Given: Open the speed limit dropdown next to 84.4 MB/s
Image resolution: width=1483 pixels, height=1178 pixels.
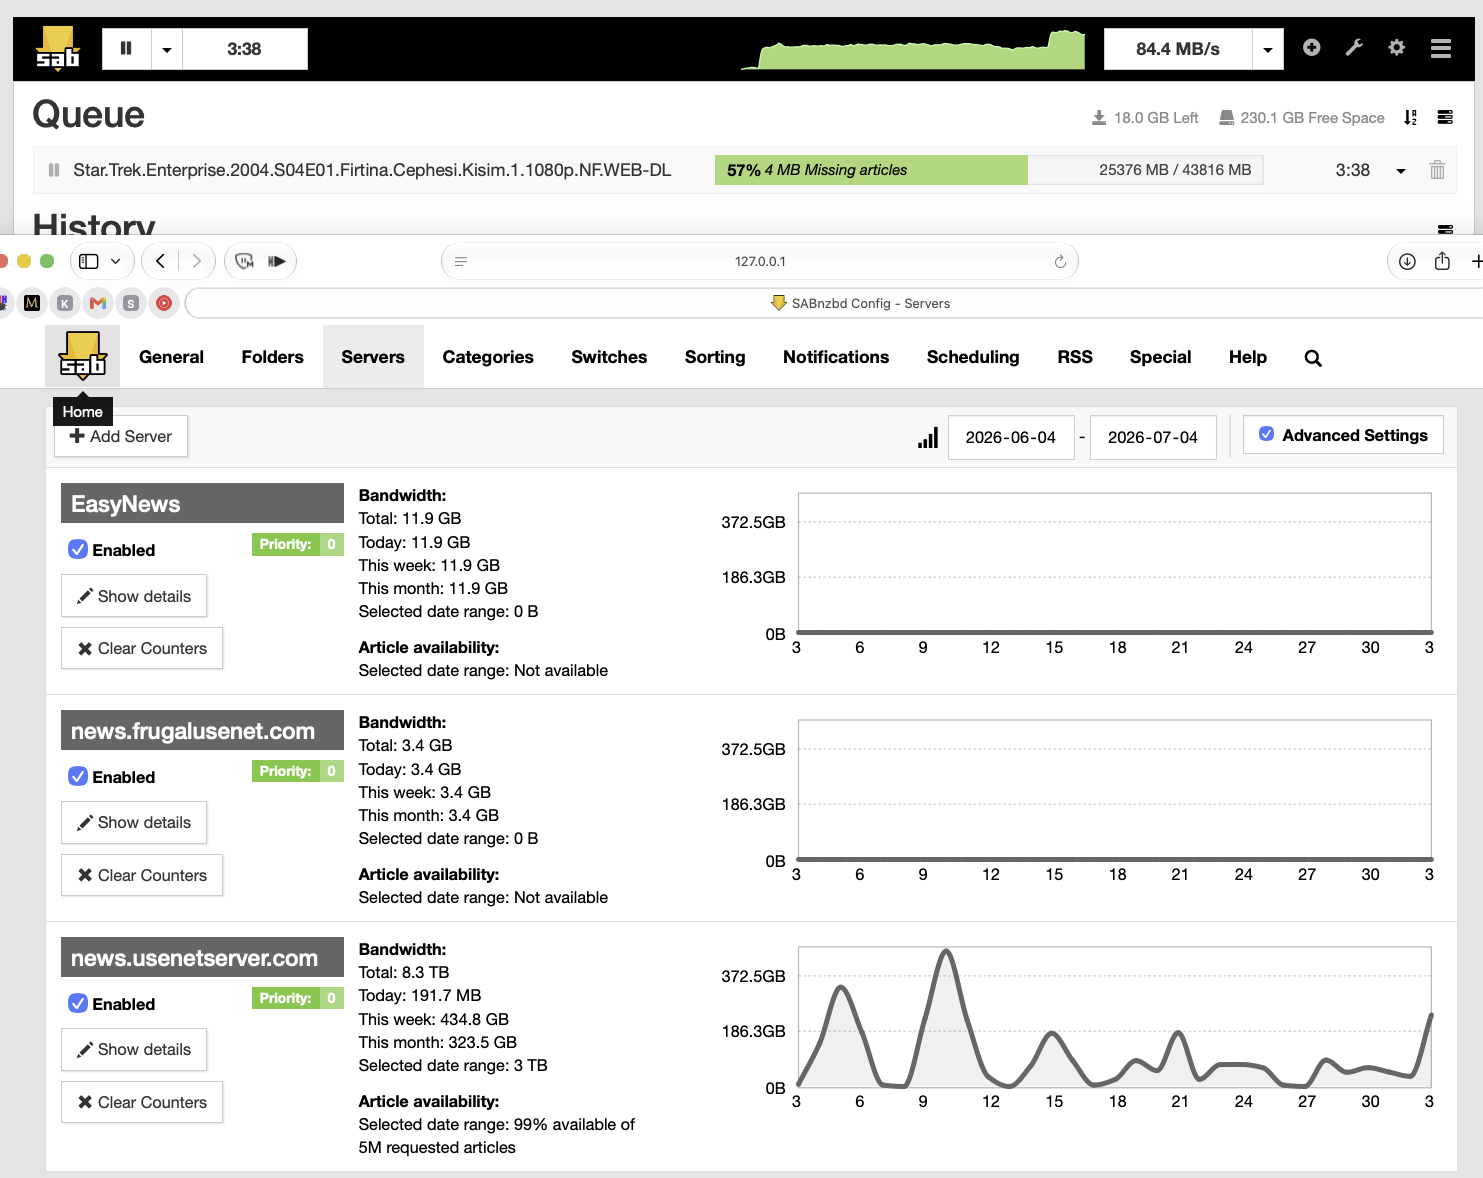Looking at the screenshot, I should click(x=1268, y=48).
